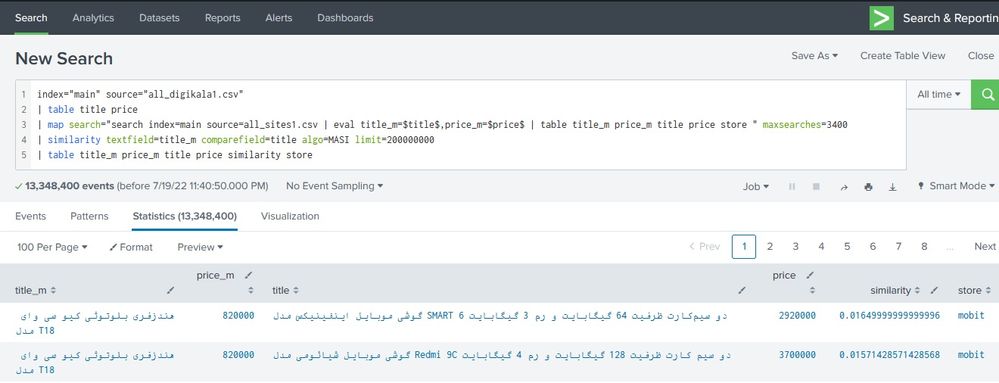Viewport: 999px width, 383px height.
Task: Export results with the download icon
Action: click(893, 187)
